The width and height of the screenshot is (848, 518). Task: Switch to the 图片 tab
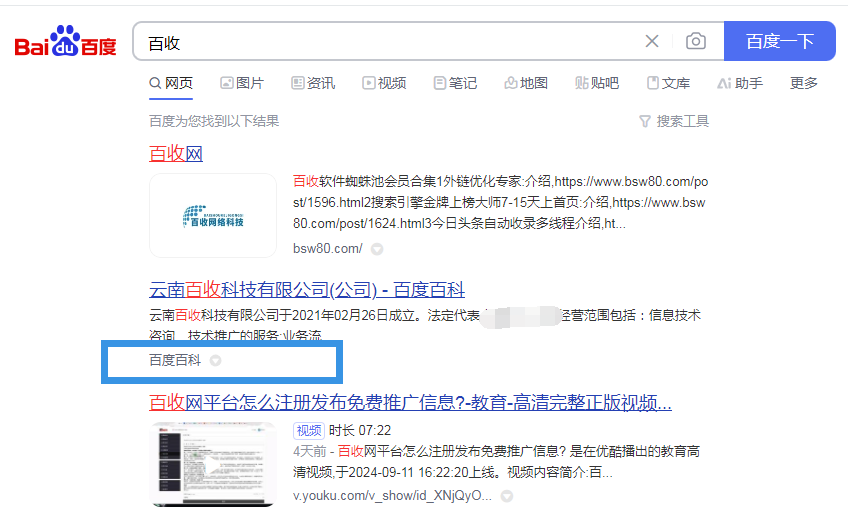pyautogui.click(x=242, y=83)
